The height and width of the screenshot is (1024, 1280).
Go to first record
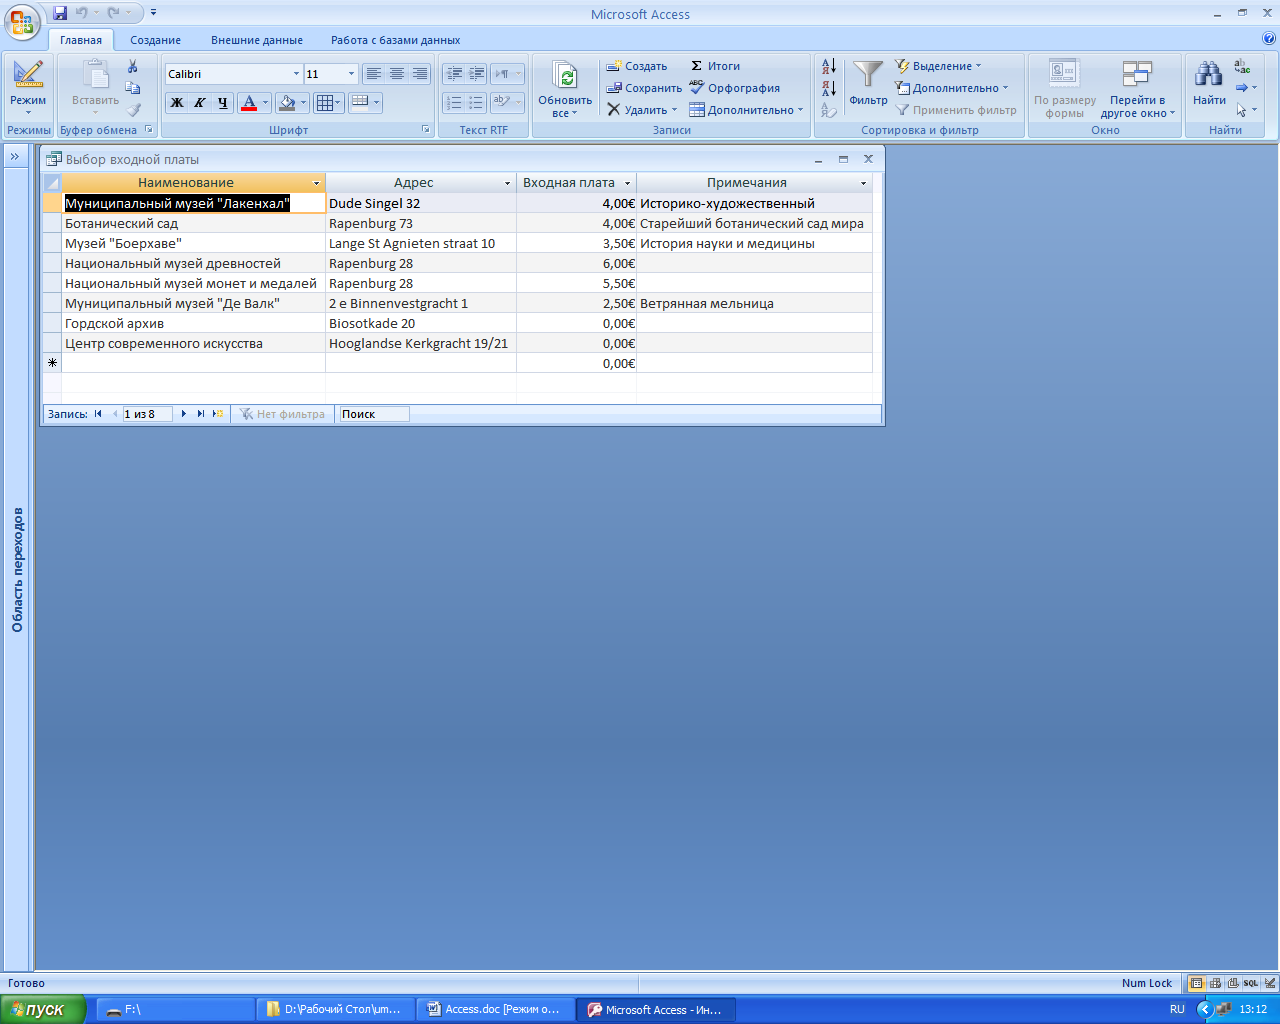click(x=98, y=414)
